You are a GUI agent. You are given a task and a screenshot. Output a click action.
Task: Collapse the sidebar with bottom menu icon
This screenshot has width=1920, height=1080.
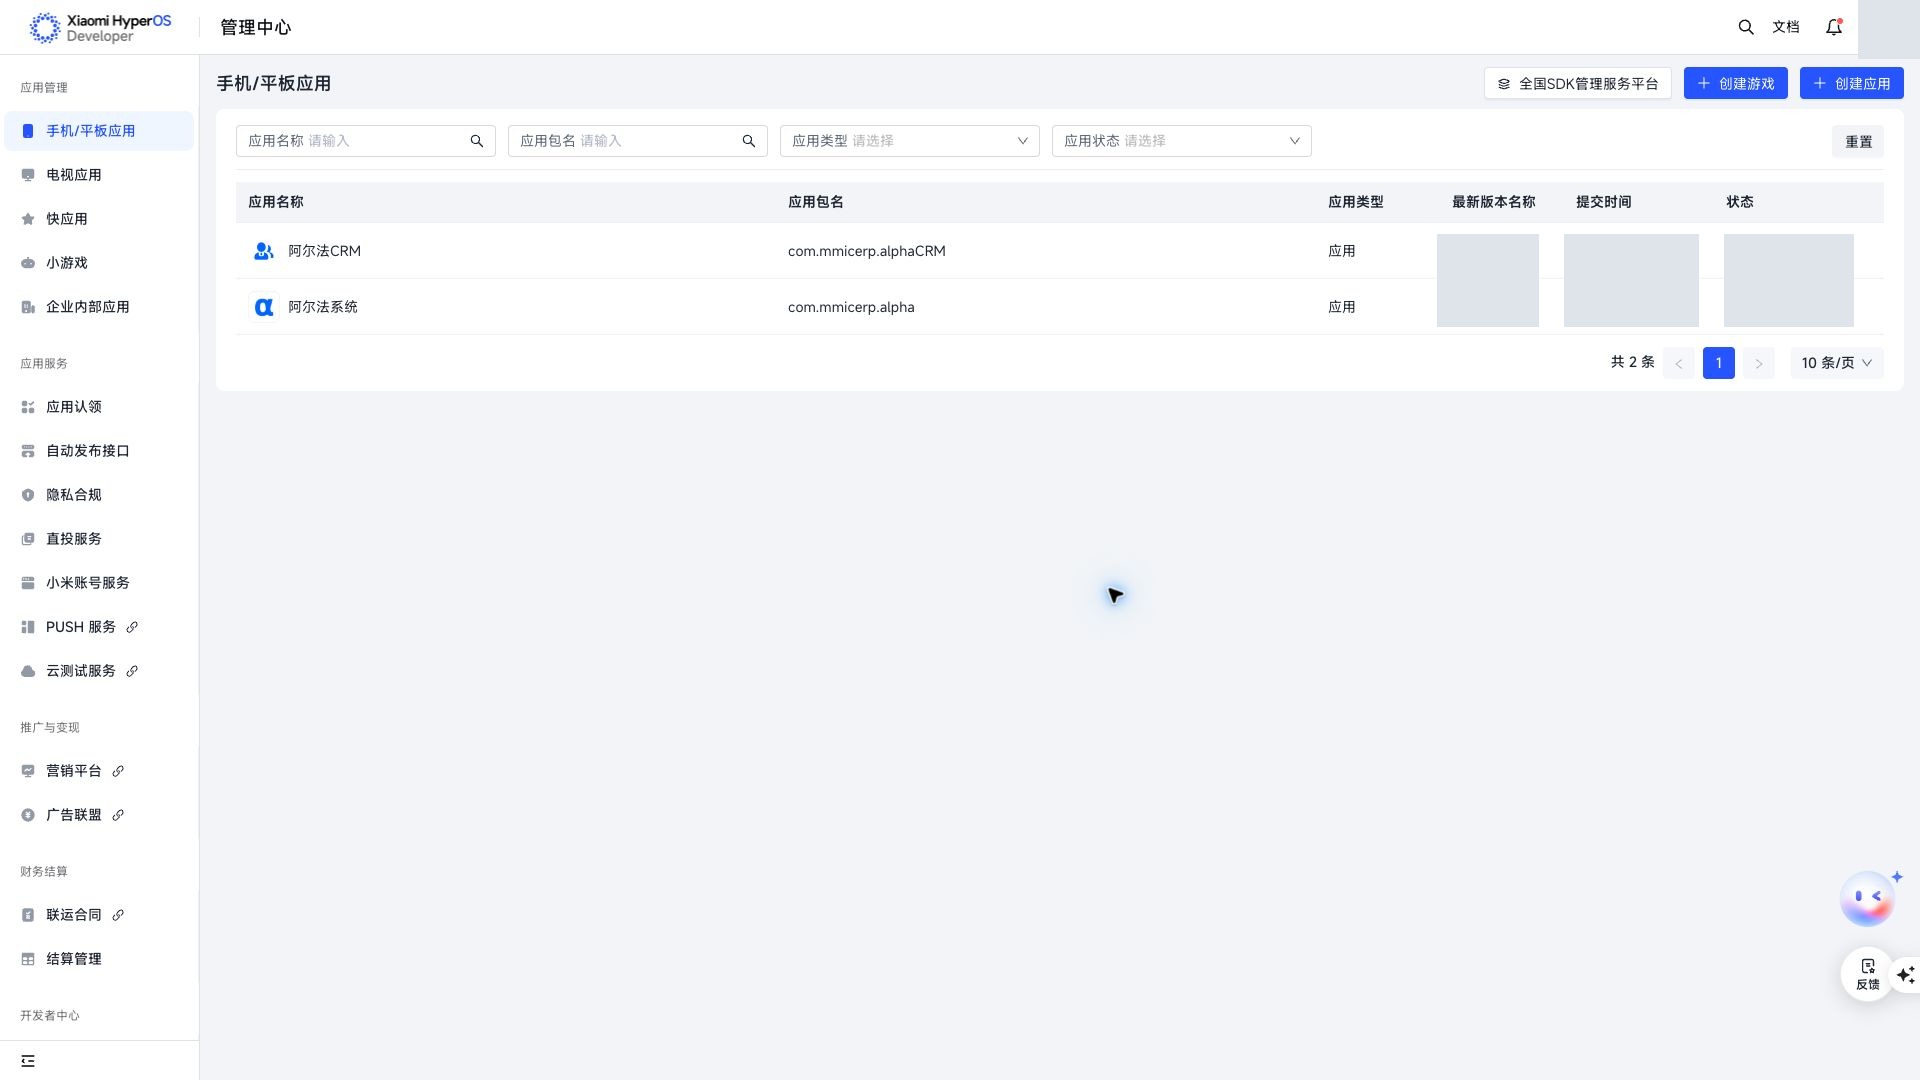[x=28, y=1061]
